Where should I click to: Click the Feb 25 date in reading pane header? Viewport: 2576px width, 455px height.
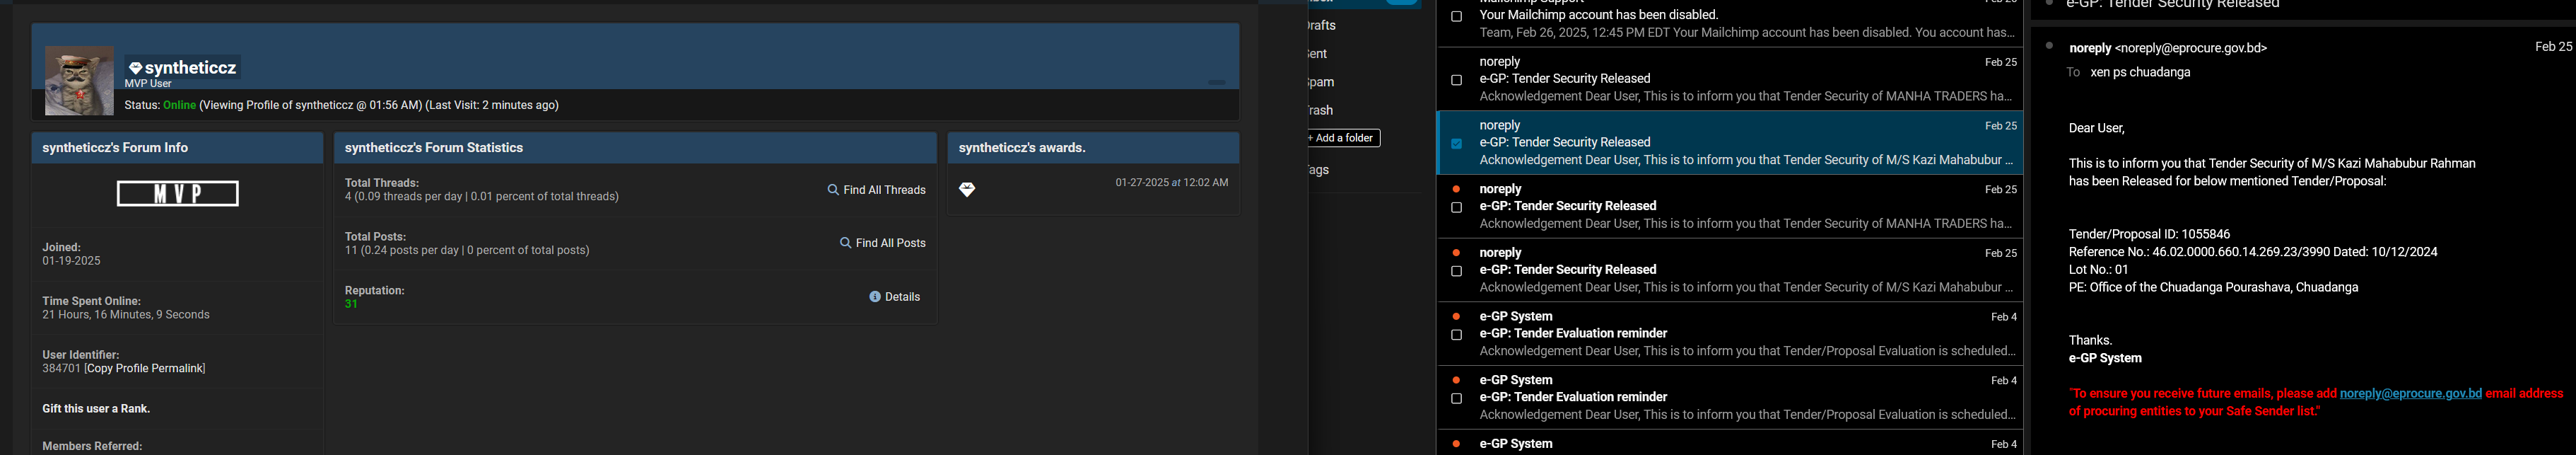coord(2553,47)
